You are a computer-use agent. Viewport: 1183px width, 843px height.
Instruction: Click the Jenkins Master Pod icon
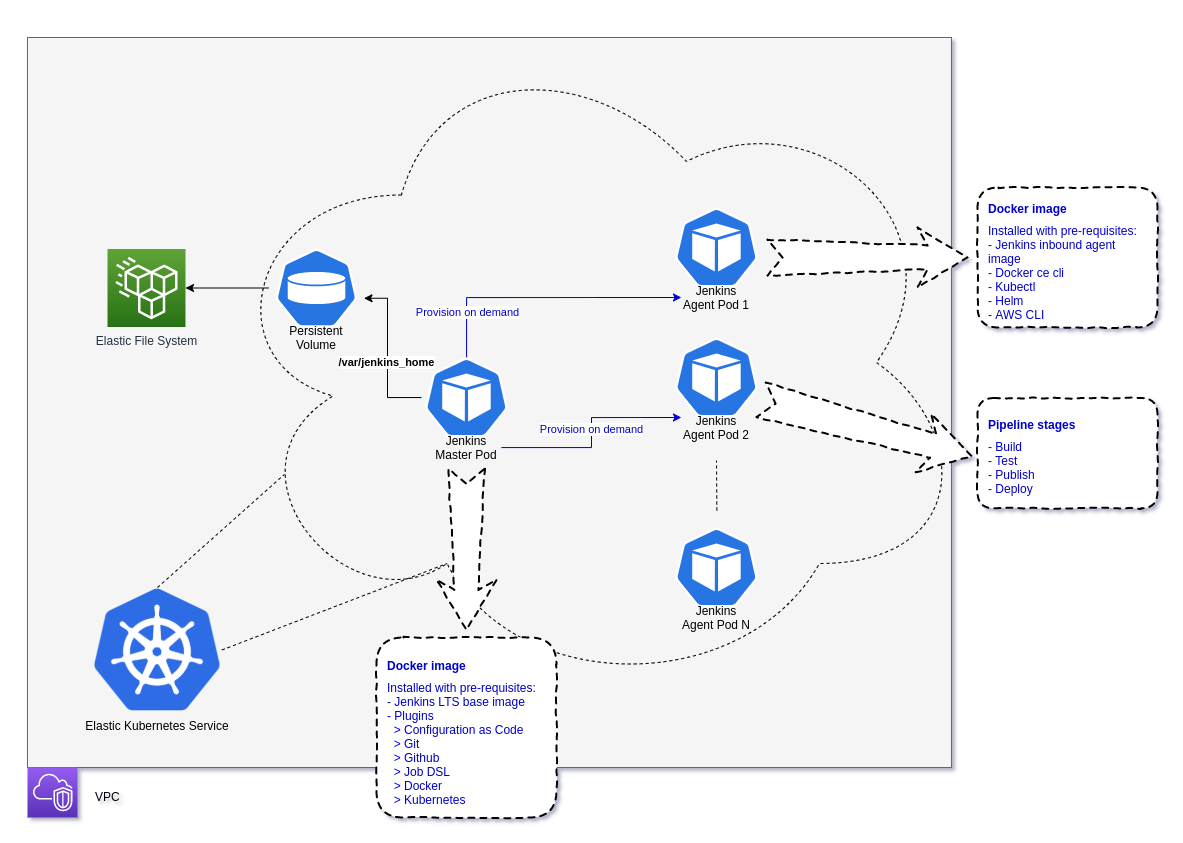[x=466, y=397]
